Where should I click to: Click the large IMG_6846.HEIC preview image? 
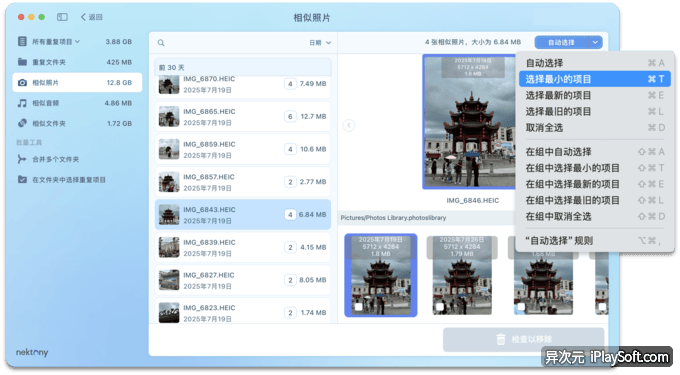point(469,122)
